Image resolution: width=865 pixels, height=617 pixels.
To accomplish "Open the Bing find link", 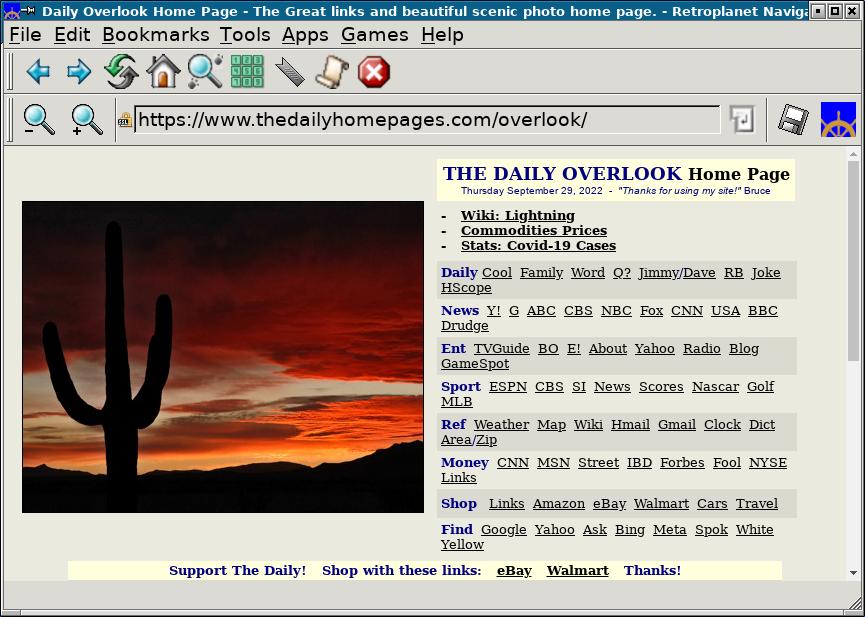I will (629, 530).
